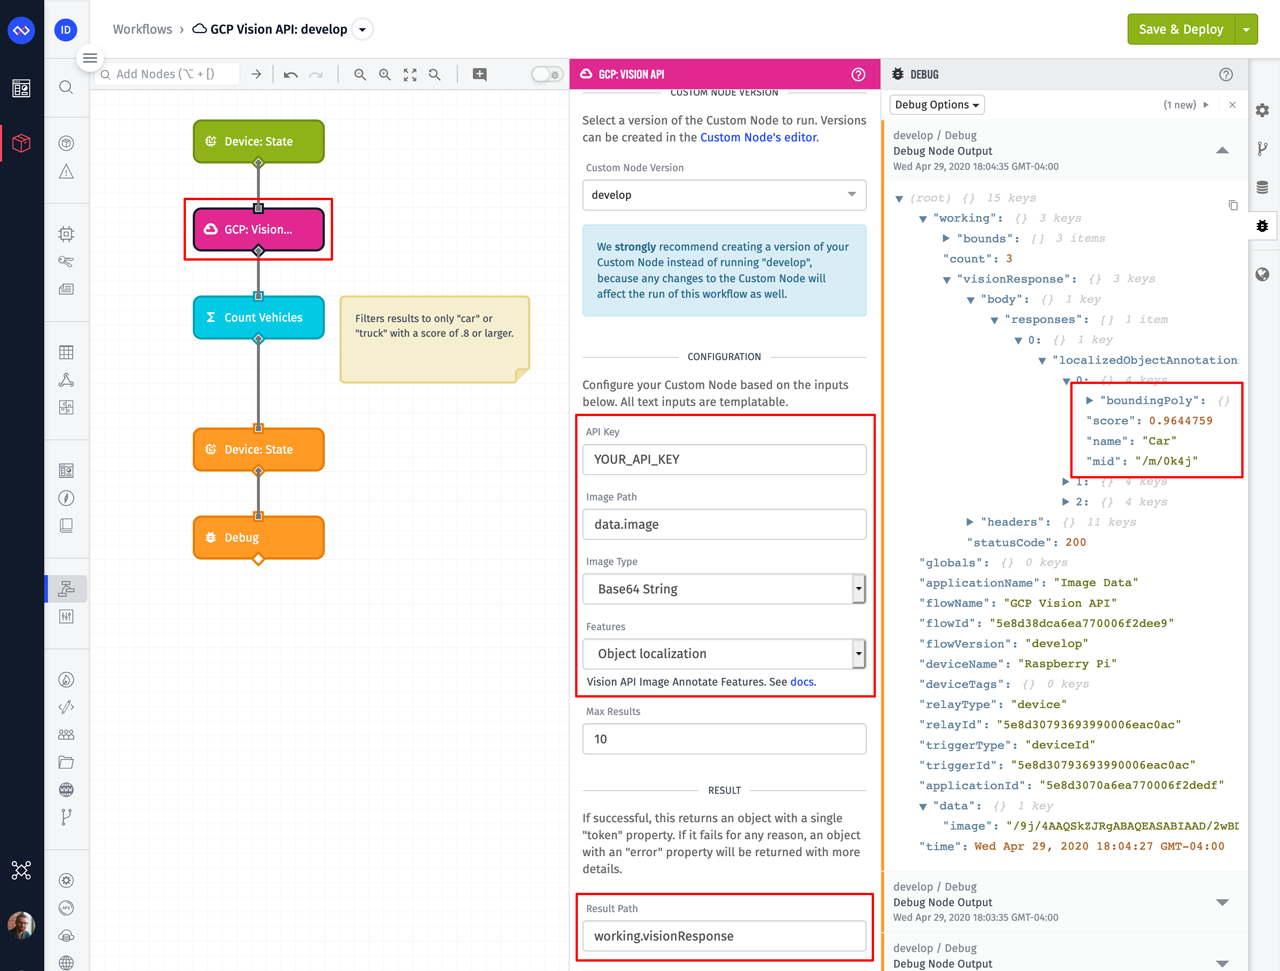Image resolution: width=1280 pixels, height=971 pixels.
Task: Click the zoom out magnifier icon
Action: click(x=360, y=75)
